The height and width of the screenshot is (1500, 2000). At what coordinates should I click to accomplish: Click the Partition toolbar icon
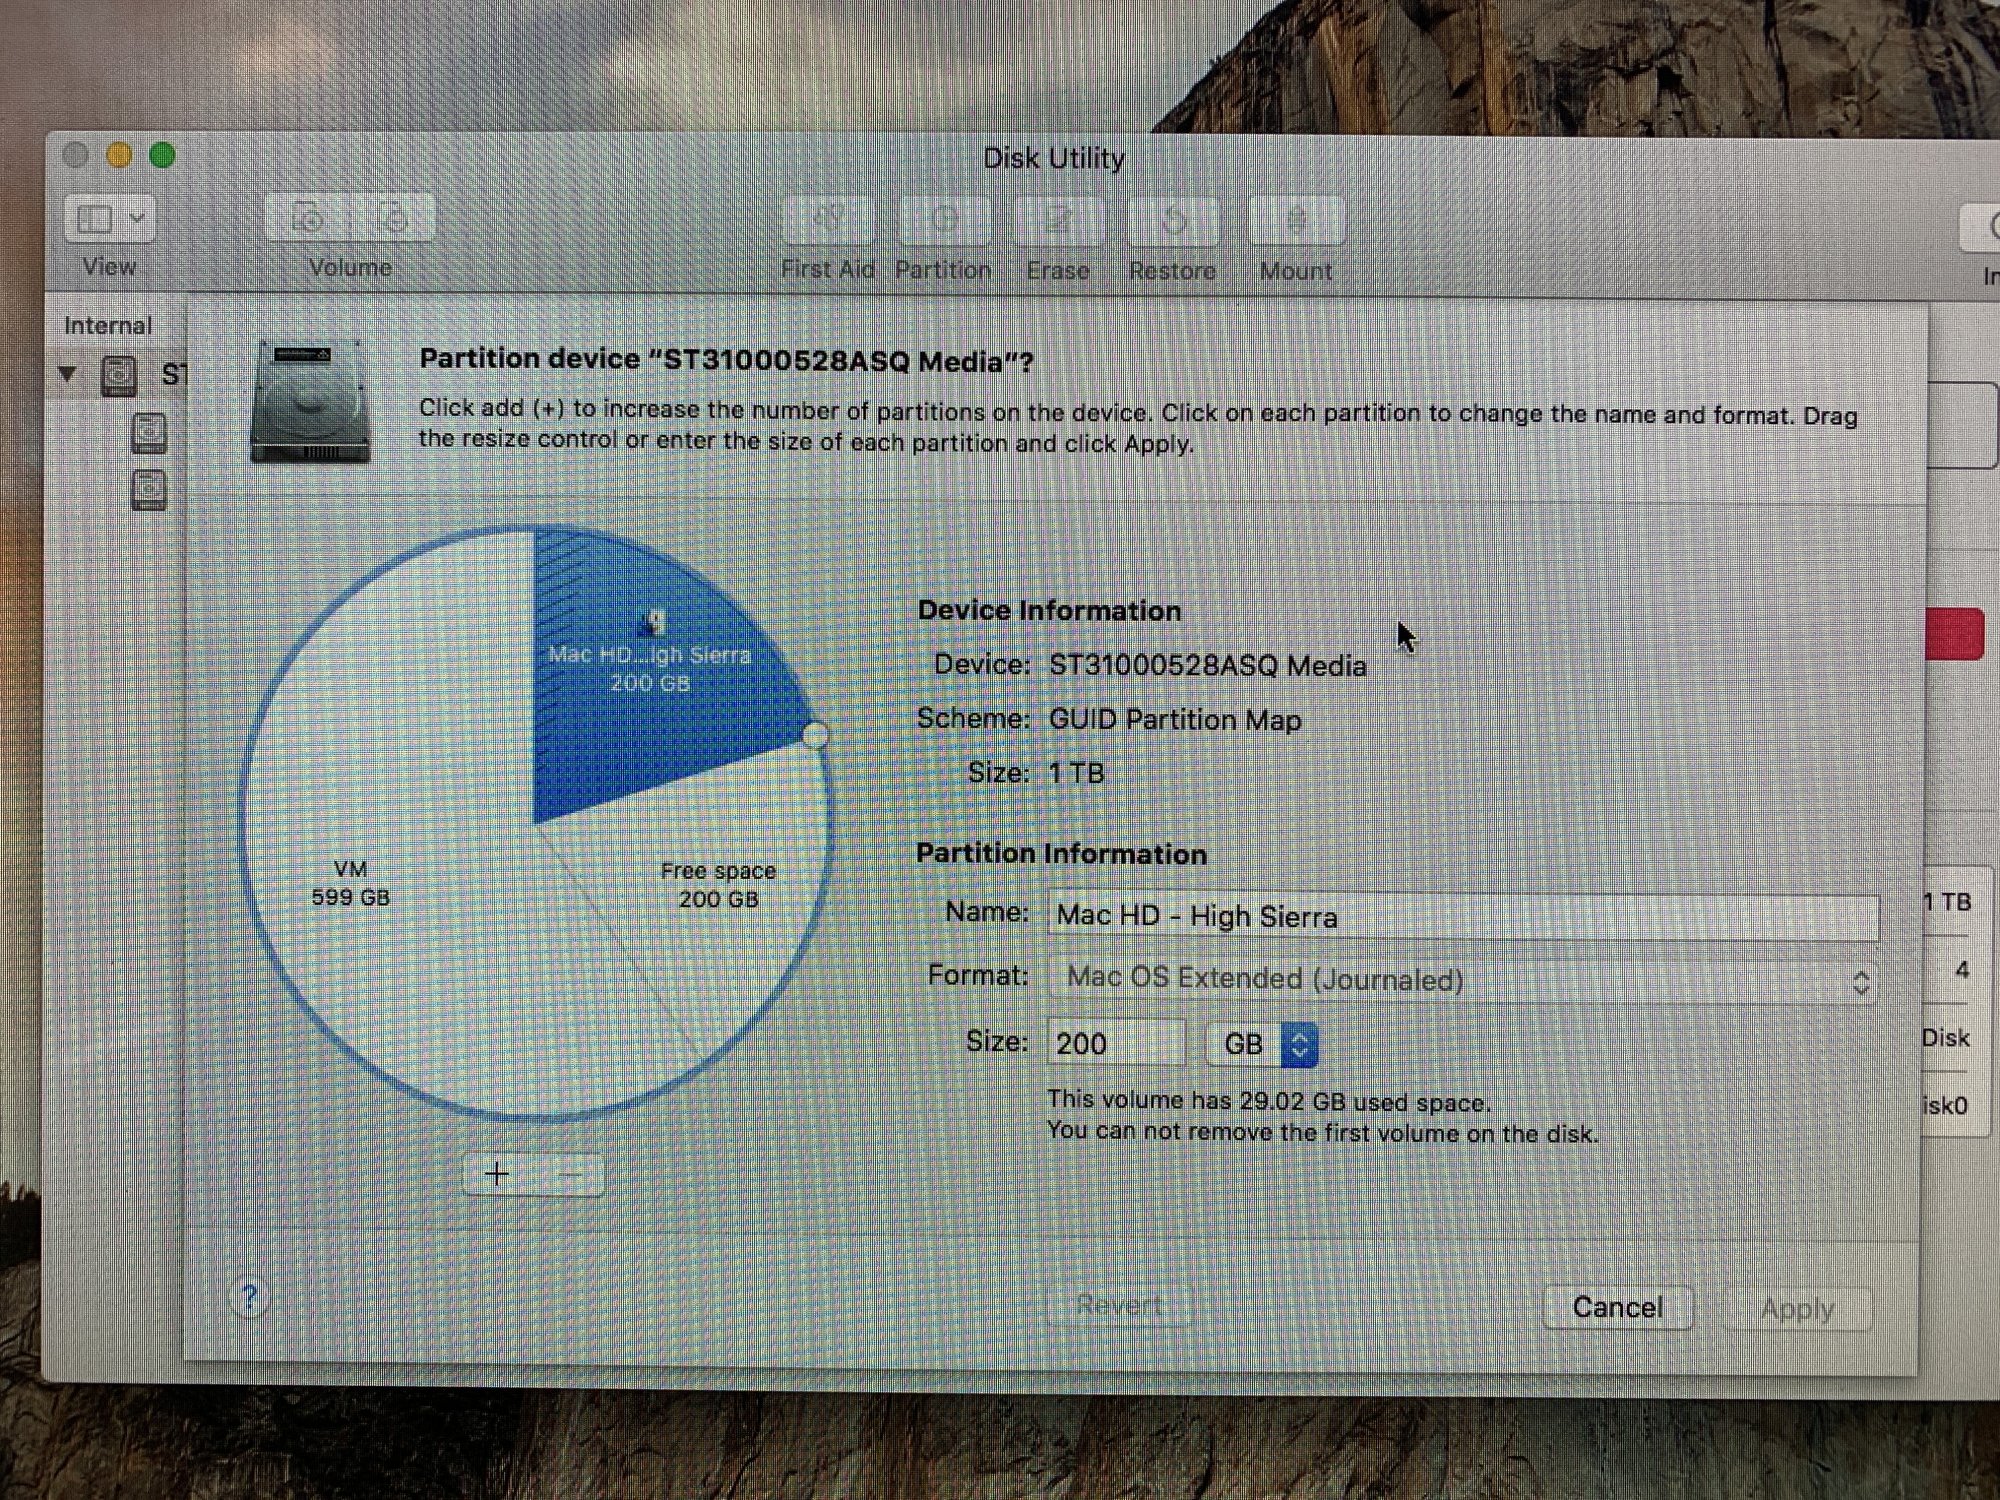[944, 219]
